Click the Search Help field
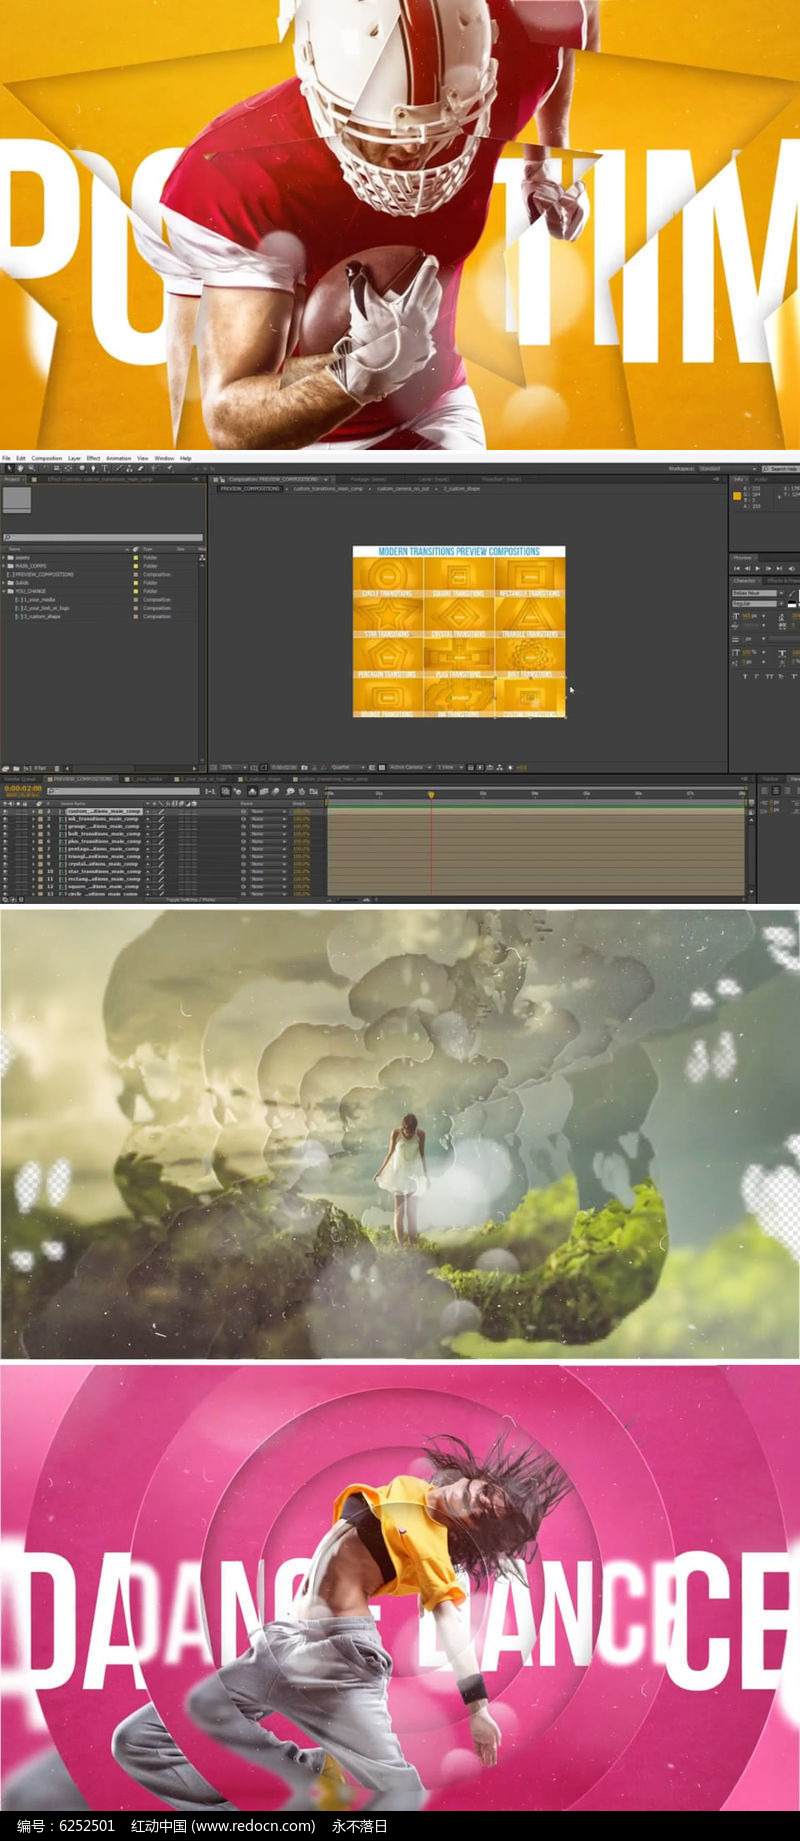The image size is (800, 1841). coord(781,468)
